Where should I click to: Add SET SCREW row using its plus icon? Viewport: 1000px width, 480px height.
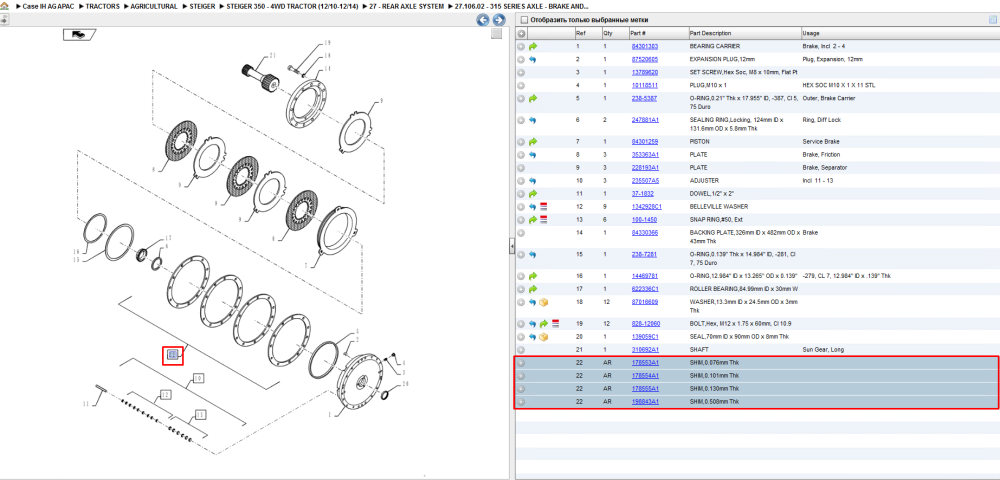coord(521,72)
